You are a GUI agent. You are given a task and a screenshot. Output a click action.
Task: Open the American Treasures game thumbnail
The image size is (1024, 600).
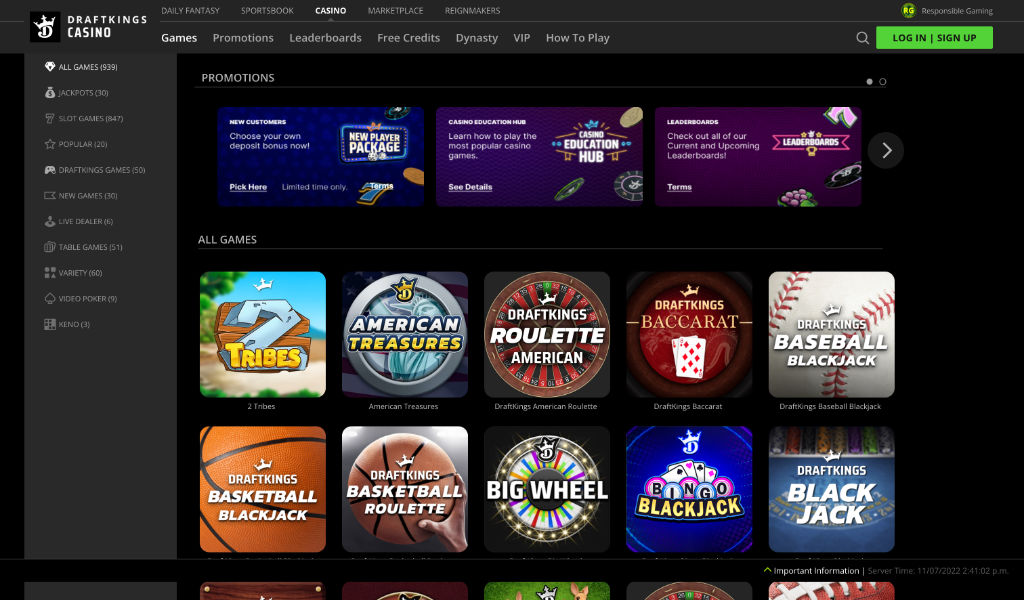tap(405, 334)
